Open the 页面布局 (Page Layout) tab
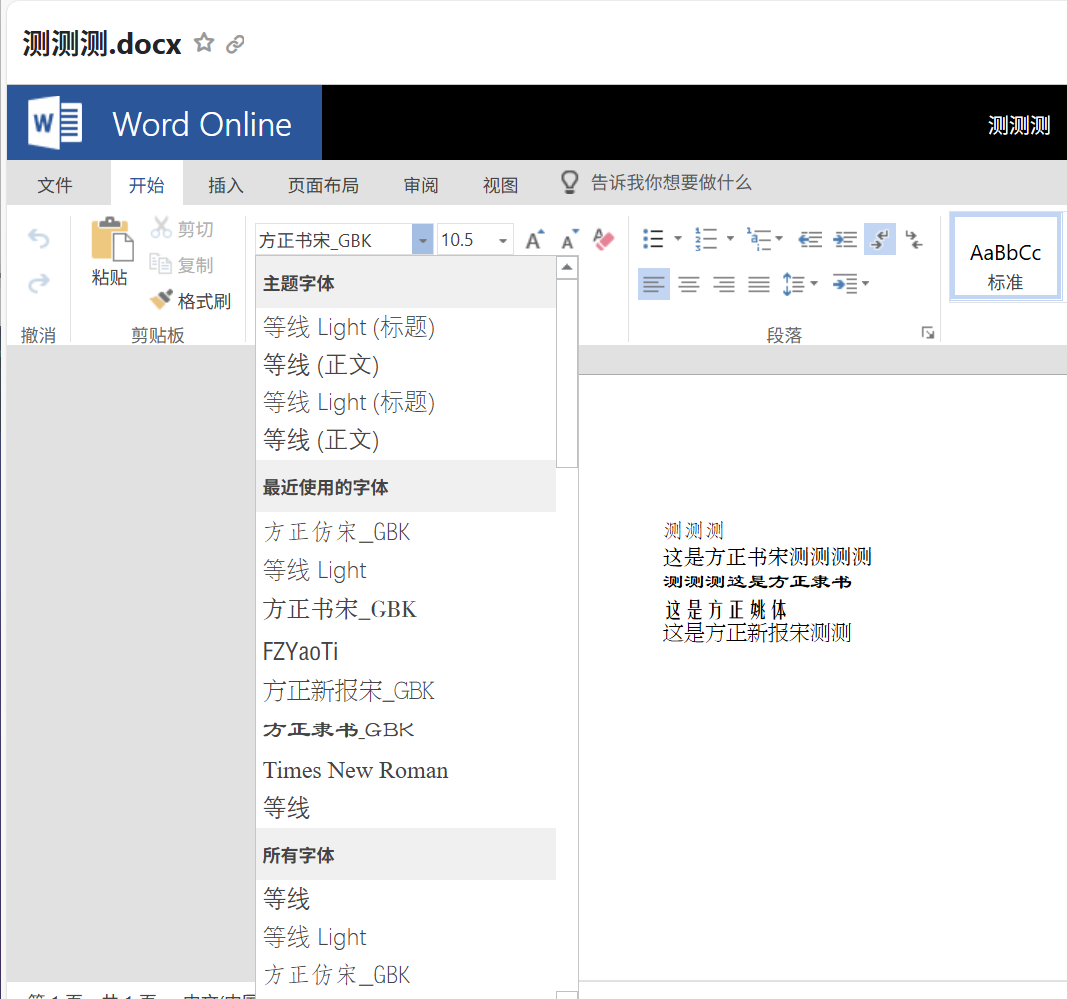Image resolution: width=1067 pixels, height=999 pixels. pyautogui.click(x=323, y=185)
